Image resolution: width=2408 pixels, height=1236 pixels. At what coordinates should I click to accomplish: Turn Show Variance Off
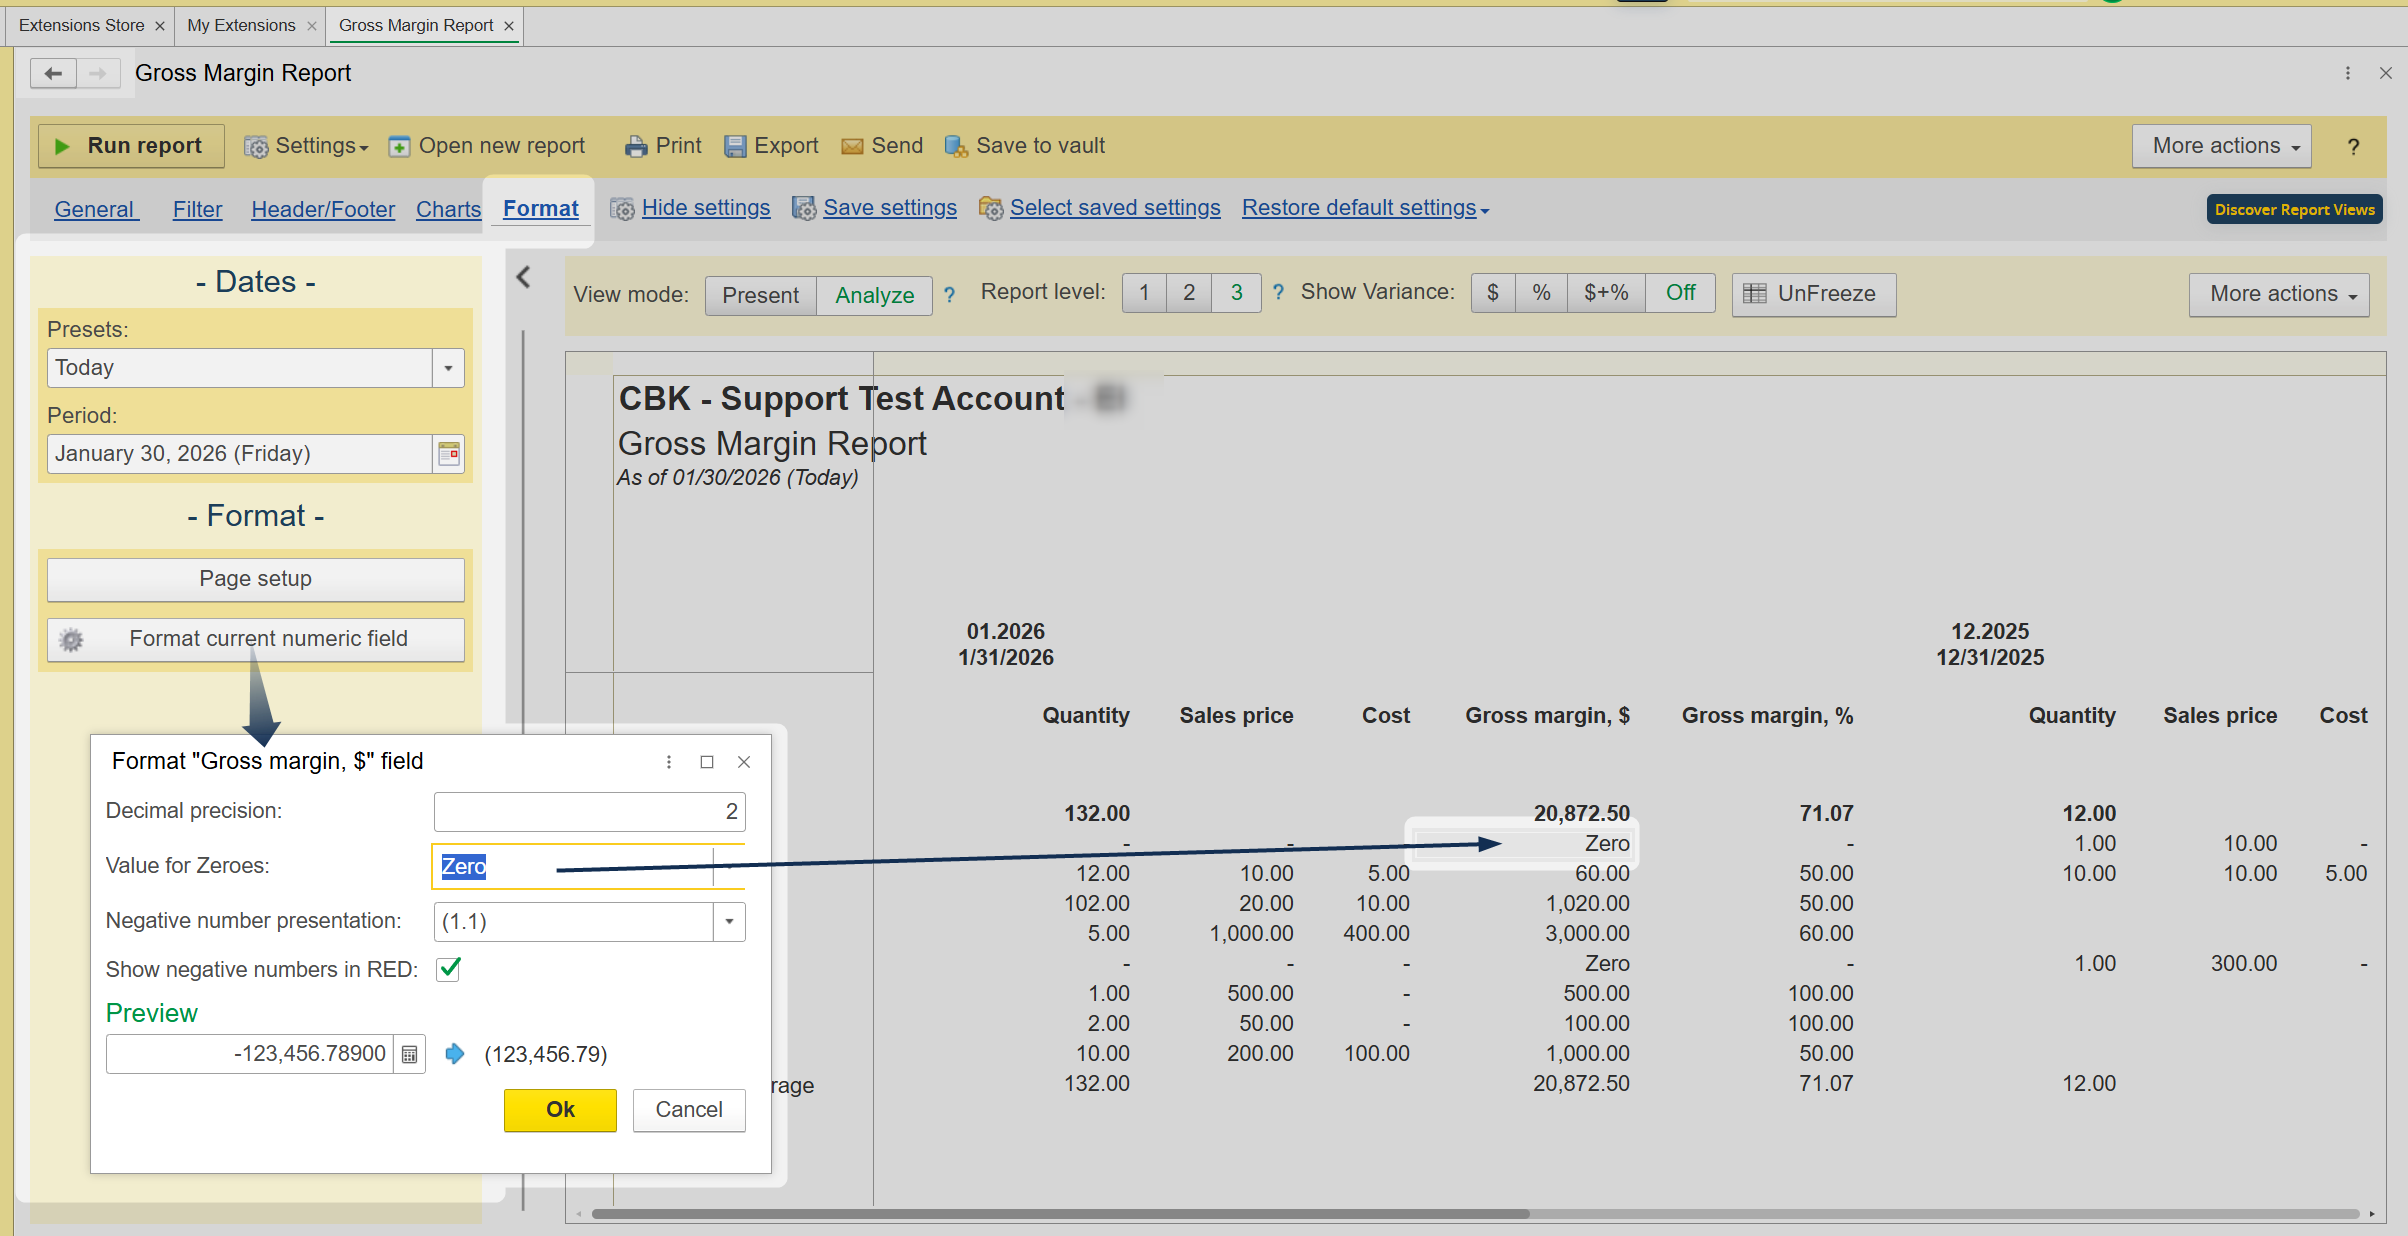coord(1680,293)
